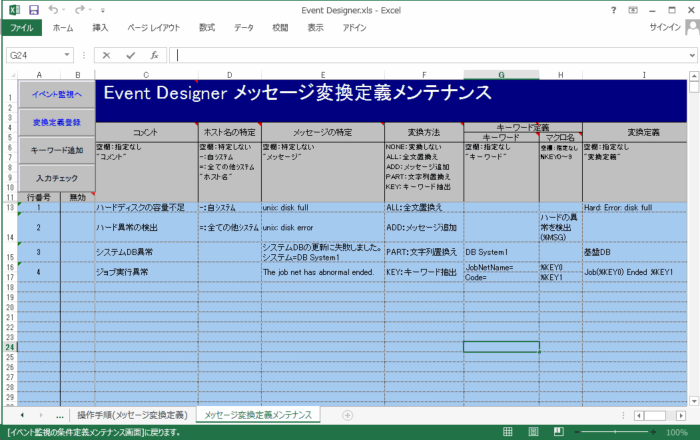Click cell with Hard: Error: disk full
This screenshot has width=700, height=440.
pos(634,208)
